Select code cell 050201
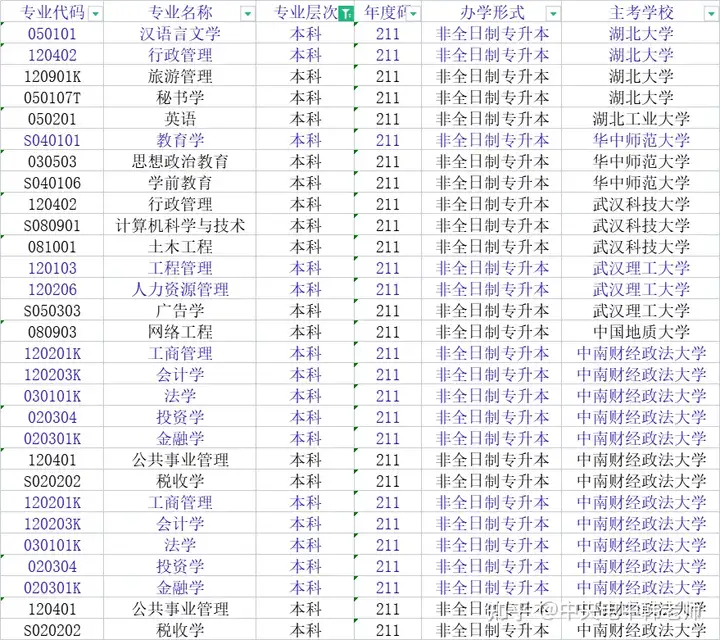720x640 pixels. tap(52, 119)
